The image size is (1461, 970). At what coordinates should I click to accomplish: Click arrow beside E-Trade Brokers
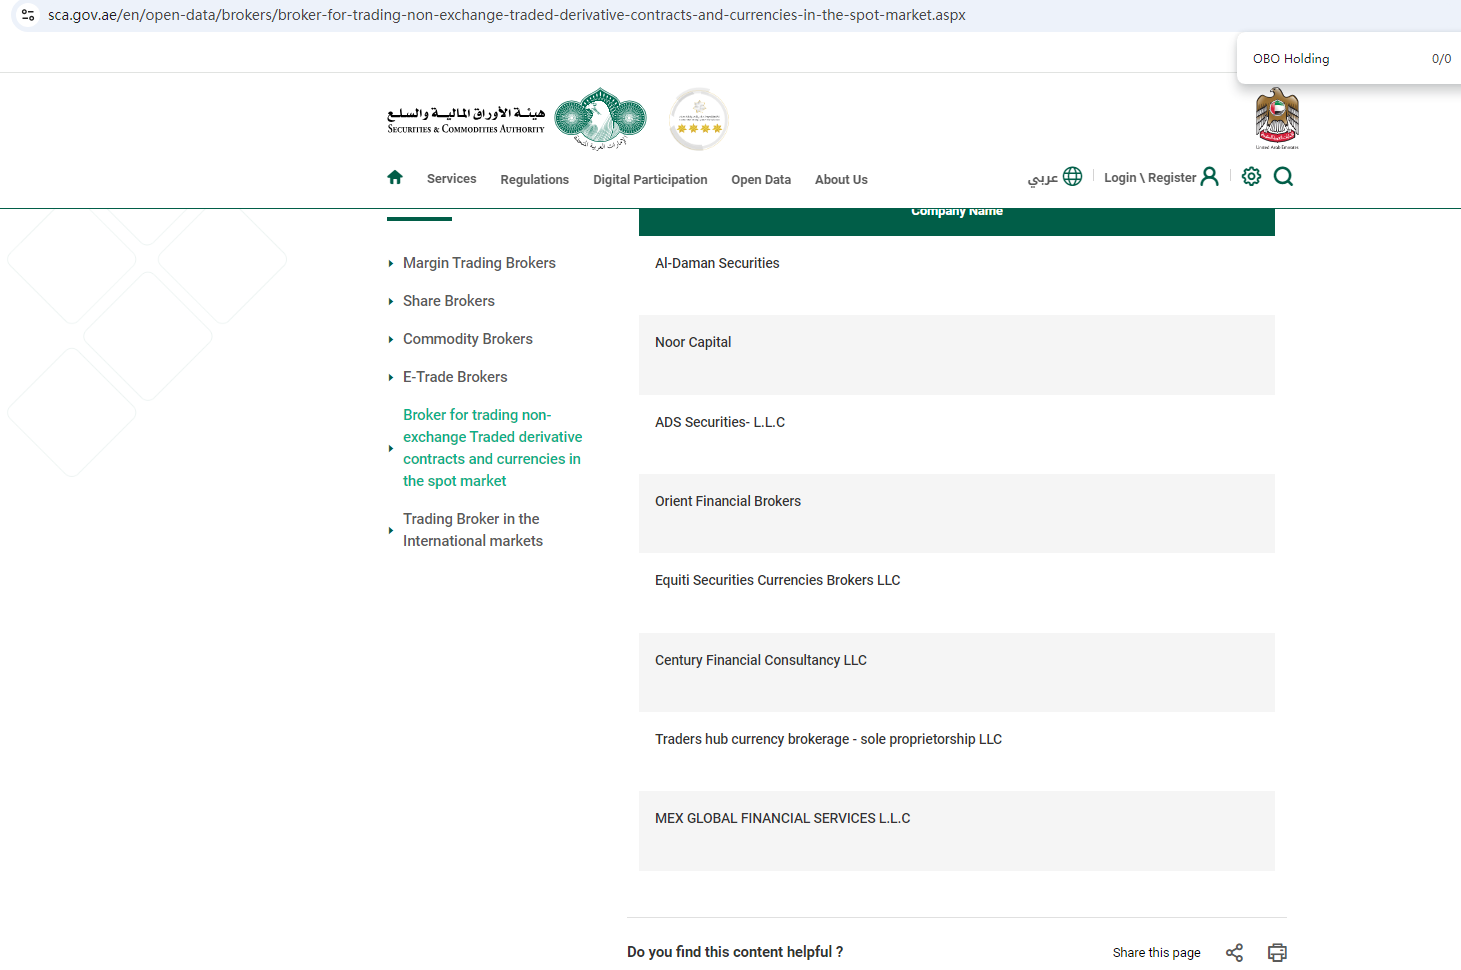point(390,378)
